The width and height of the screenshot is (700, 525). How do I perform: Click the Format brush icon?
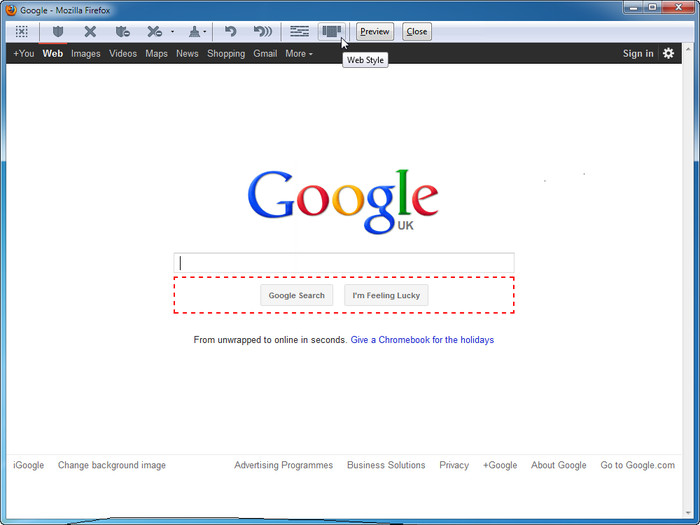[x=194, y=31]
